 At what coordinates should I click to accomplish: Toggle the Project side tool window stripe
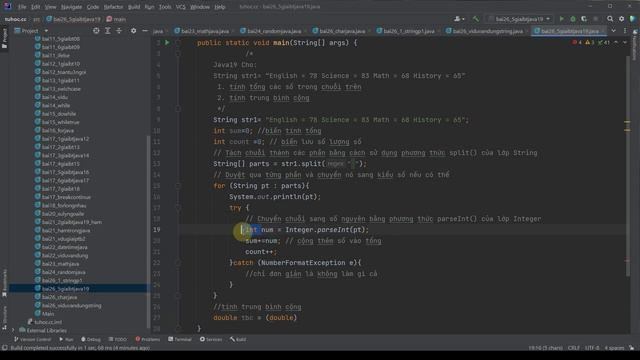(4, 38)
